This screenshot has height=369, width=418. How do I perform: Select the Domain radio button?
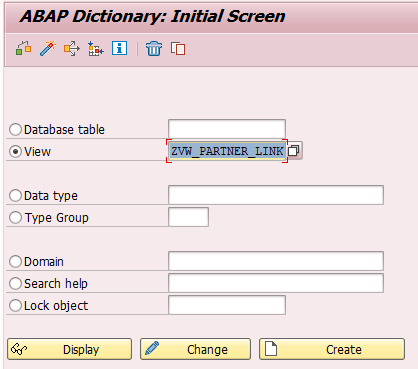tap(15, 261)
